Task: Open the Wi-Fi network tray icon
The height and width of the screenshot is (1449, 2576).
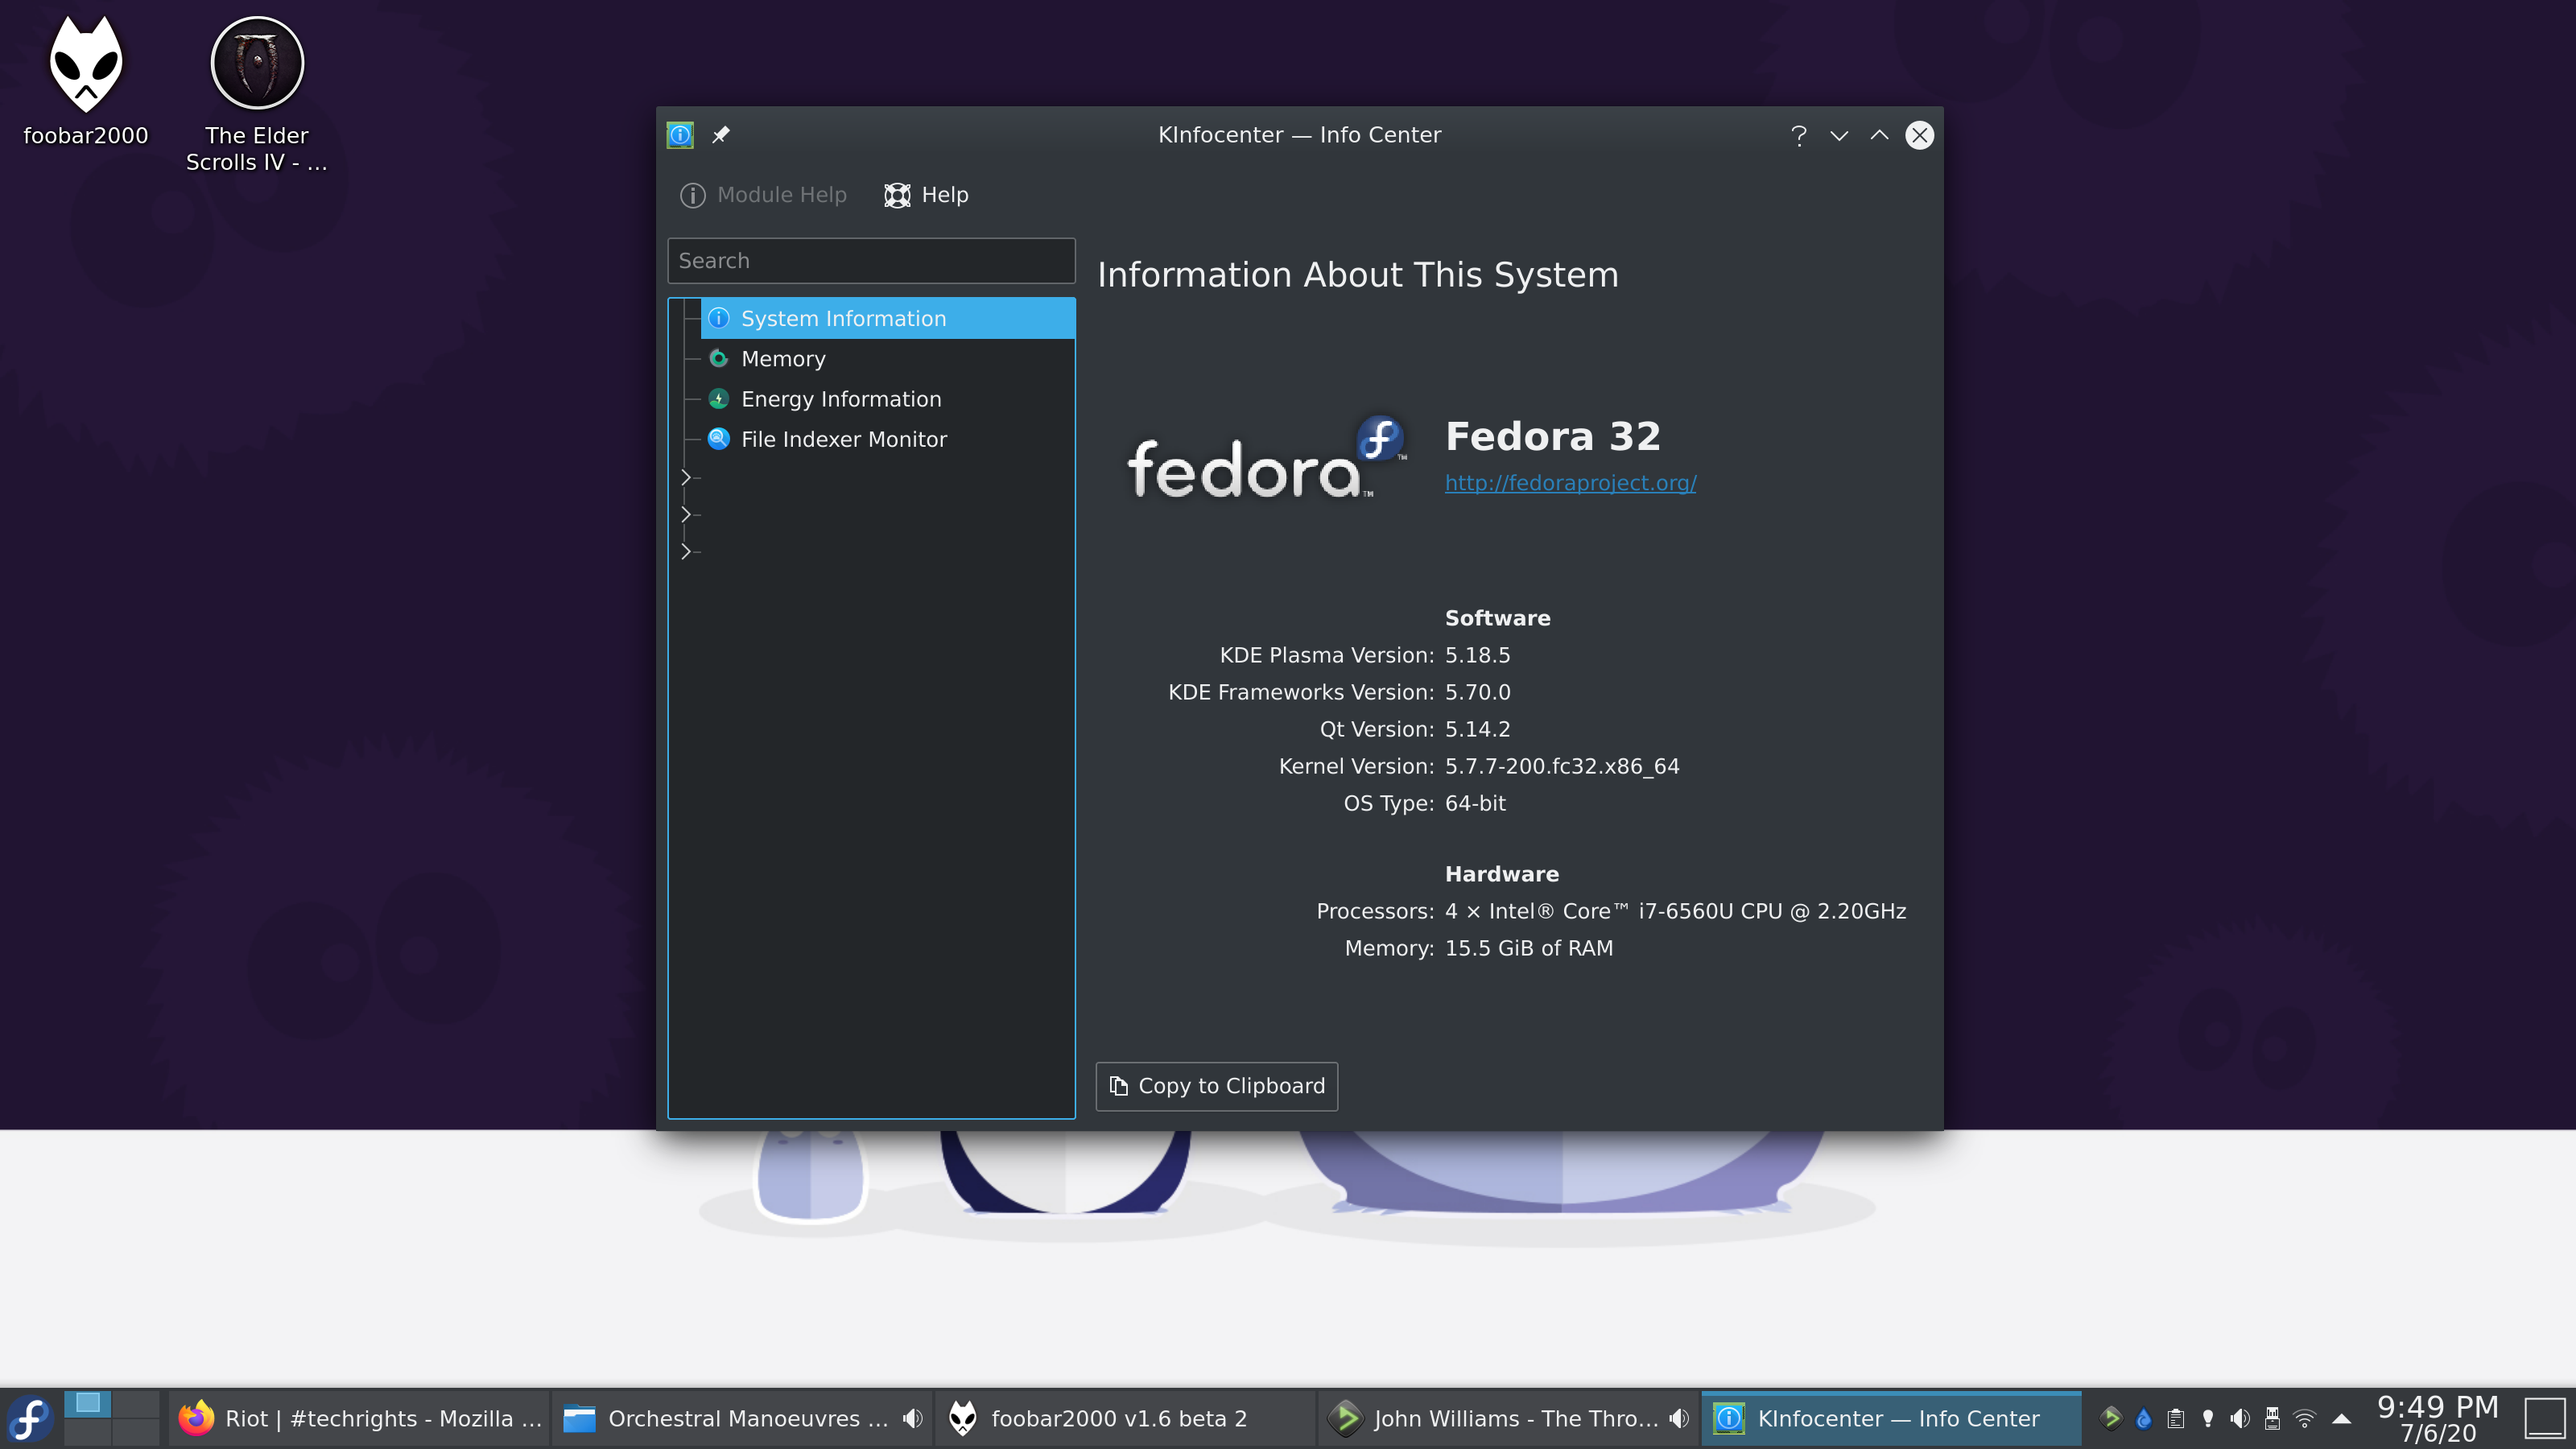Action: pyautogui.click(x=2304, y=1418)
